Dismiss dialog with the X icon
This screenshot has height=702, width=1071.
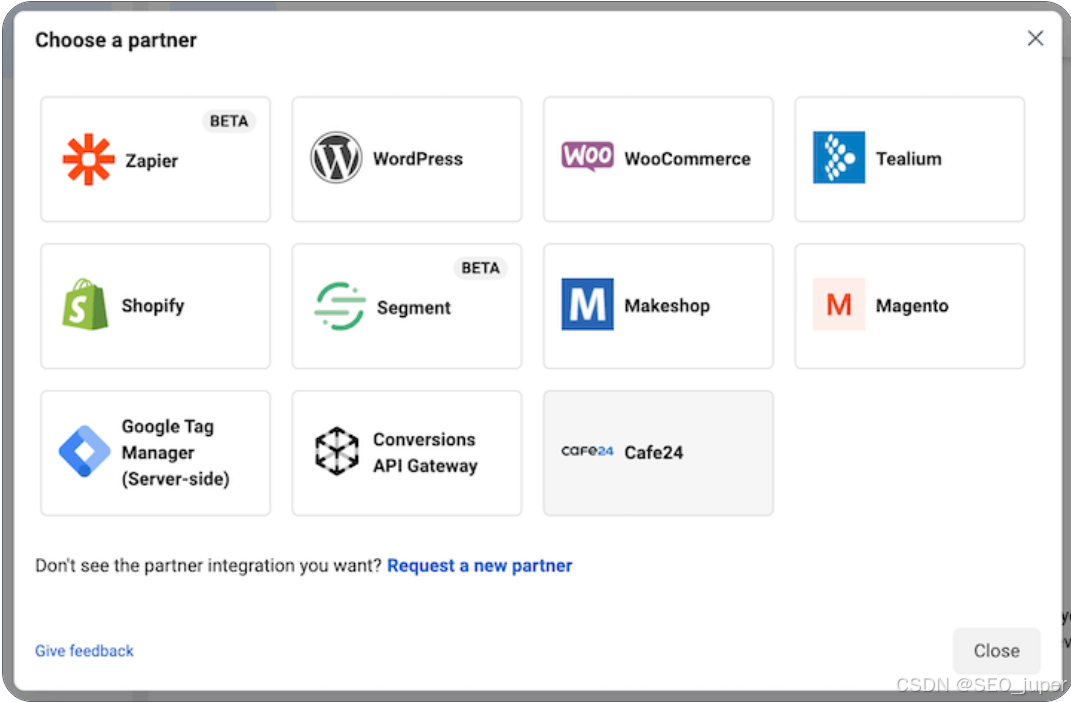click(x=1035, y=38)
